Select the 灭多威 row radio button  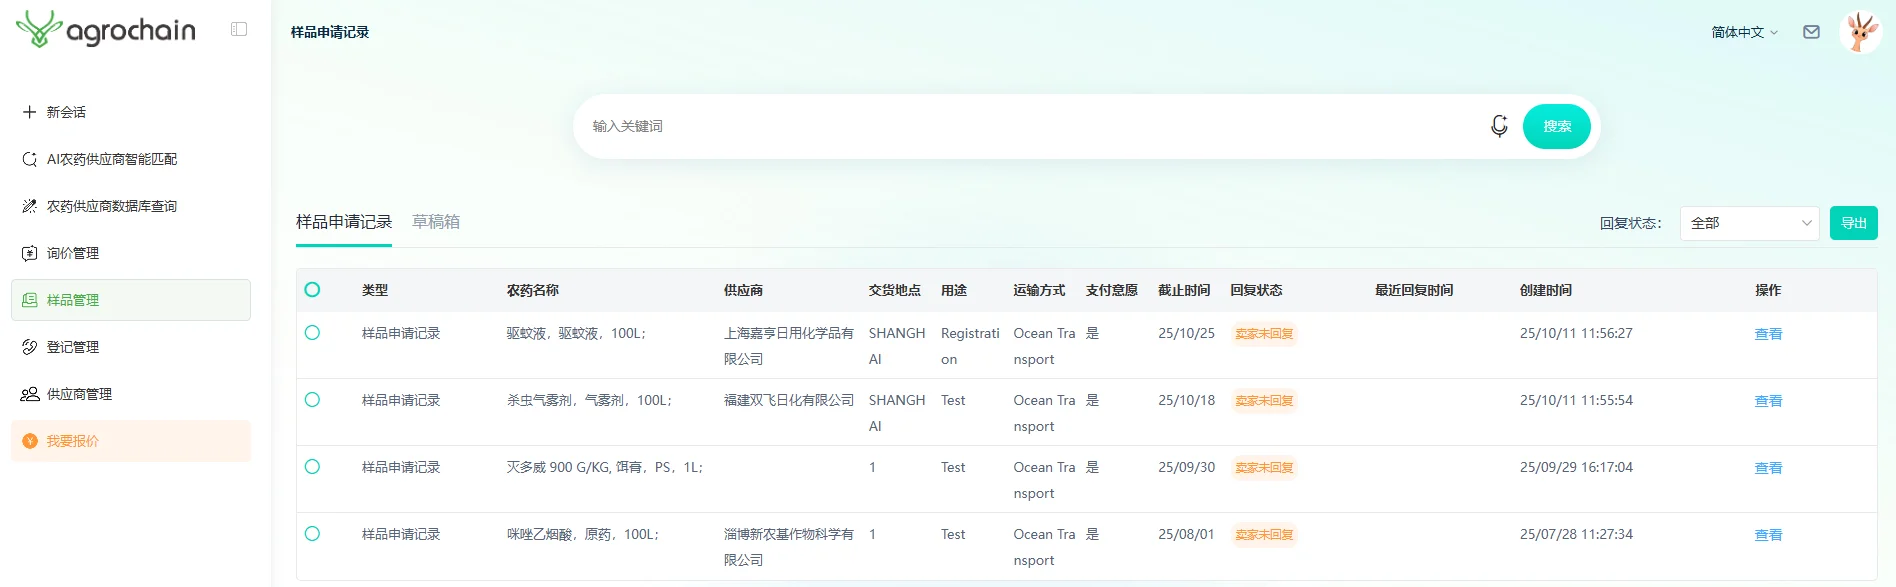pyautogui.click(x=312, y=467)
